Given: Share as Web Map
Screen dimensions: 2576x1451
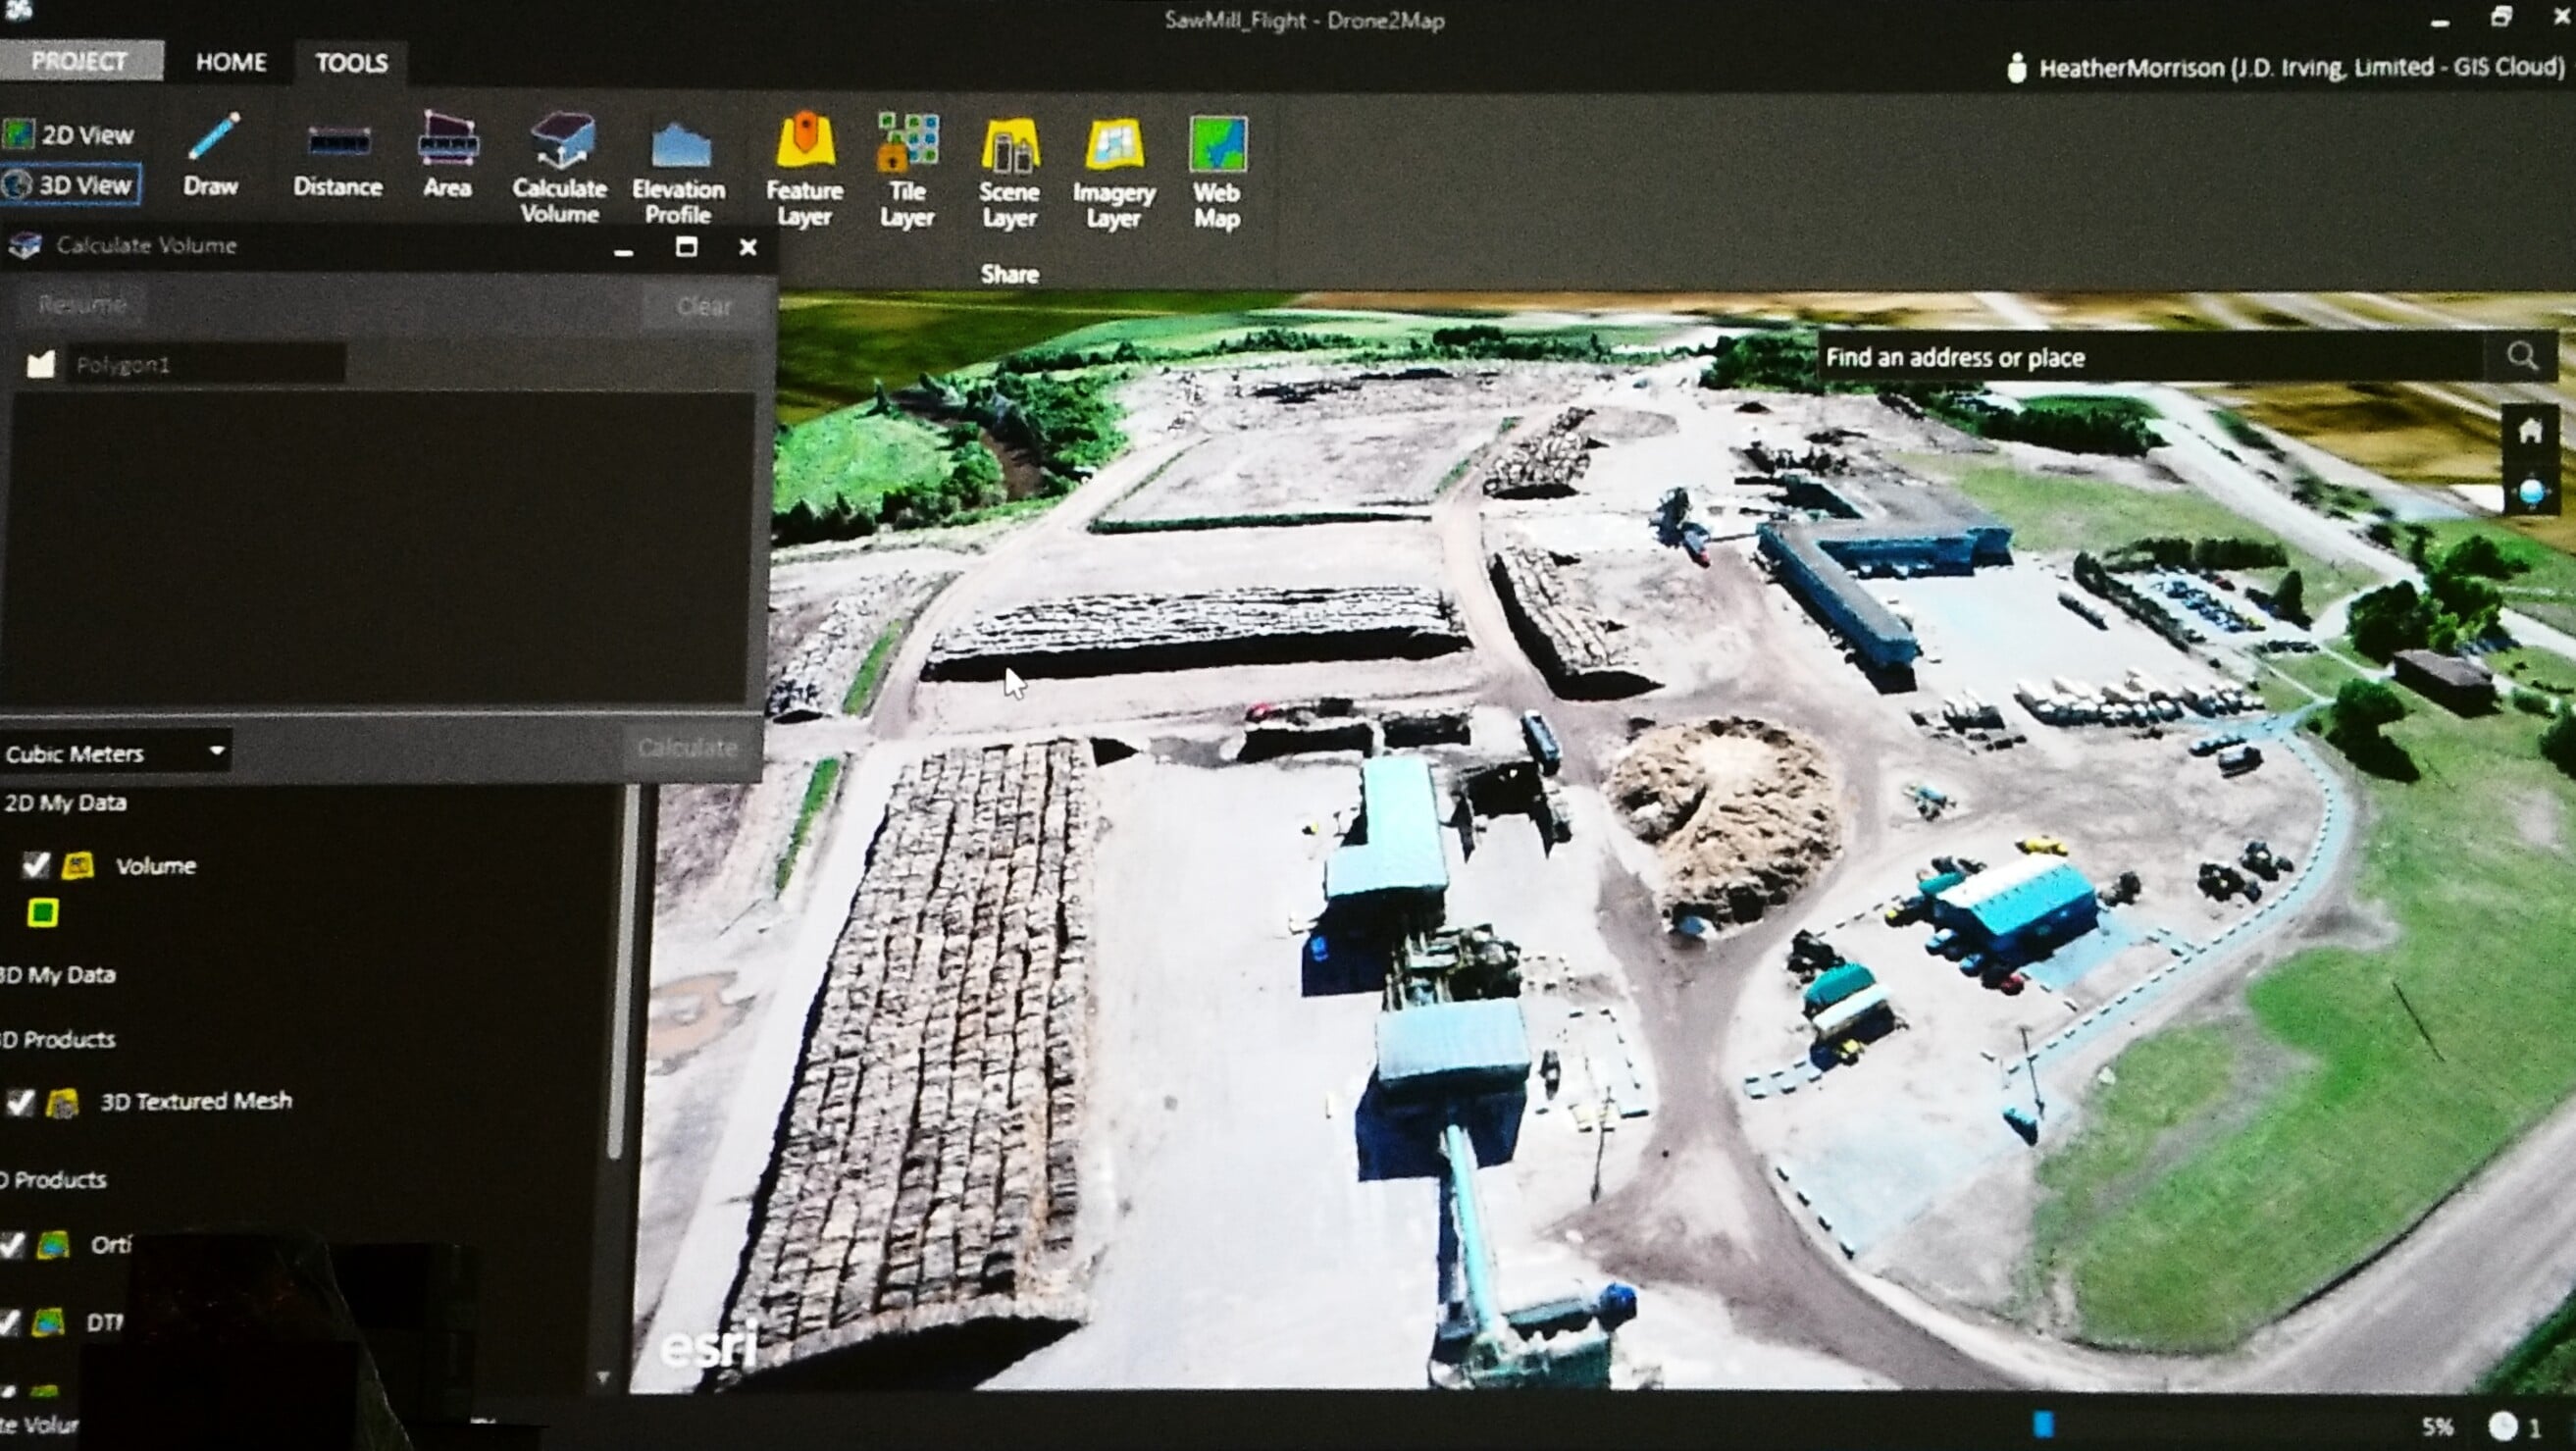Looking at the screenshot, I should [x=1217, y=172].
